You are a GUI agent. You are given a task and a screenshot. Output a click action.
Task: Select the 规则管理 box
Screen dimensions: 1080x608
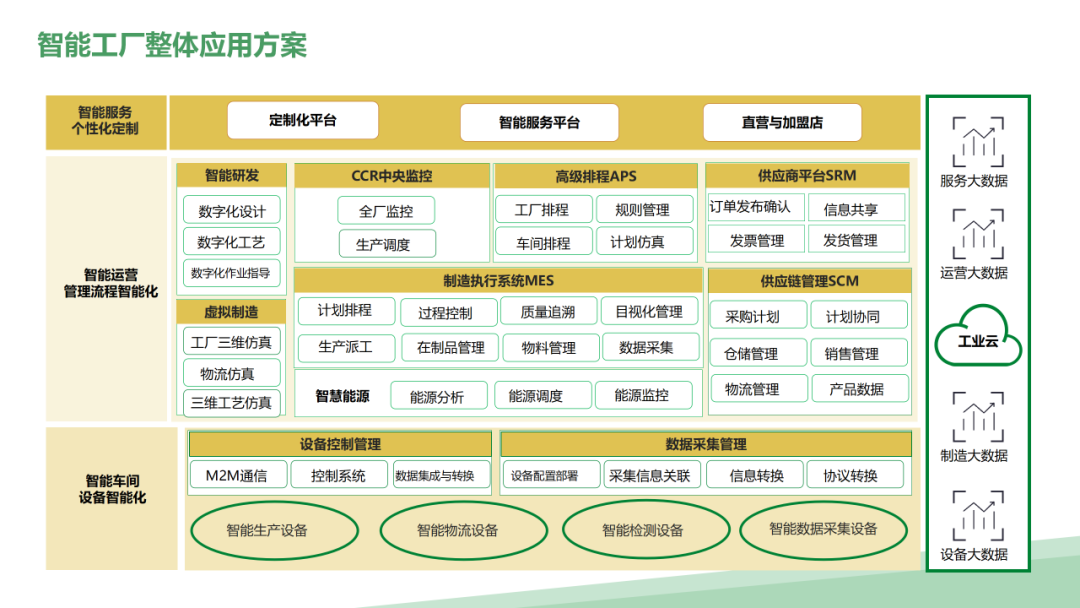(x=644, y=209)
